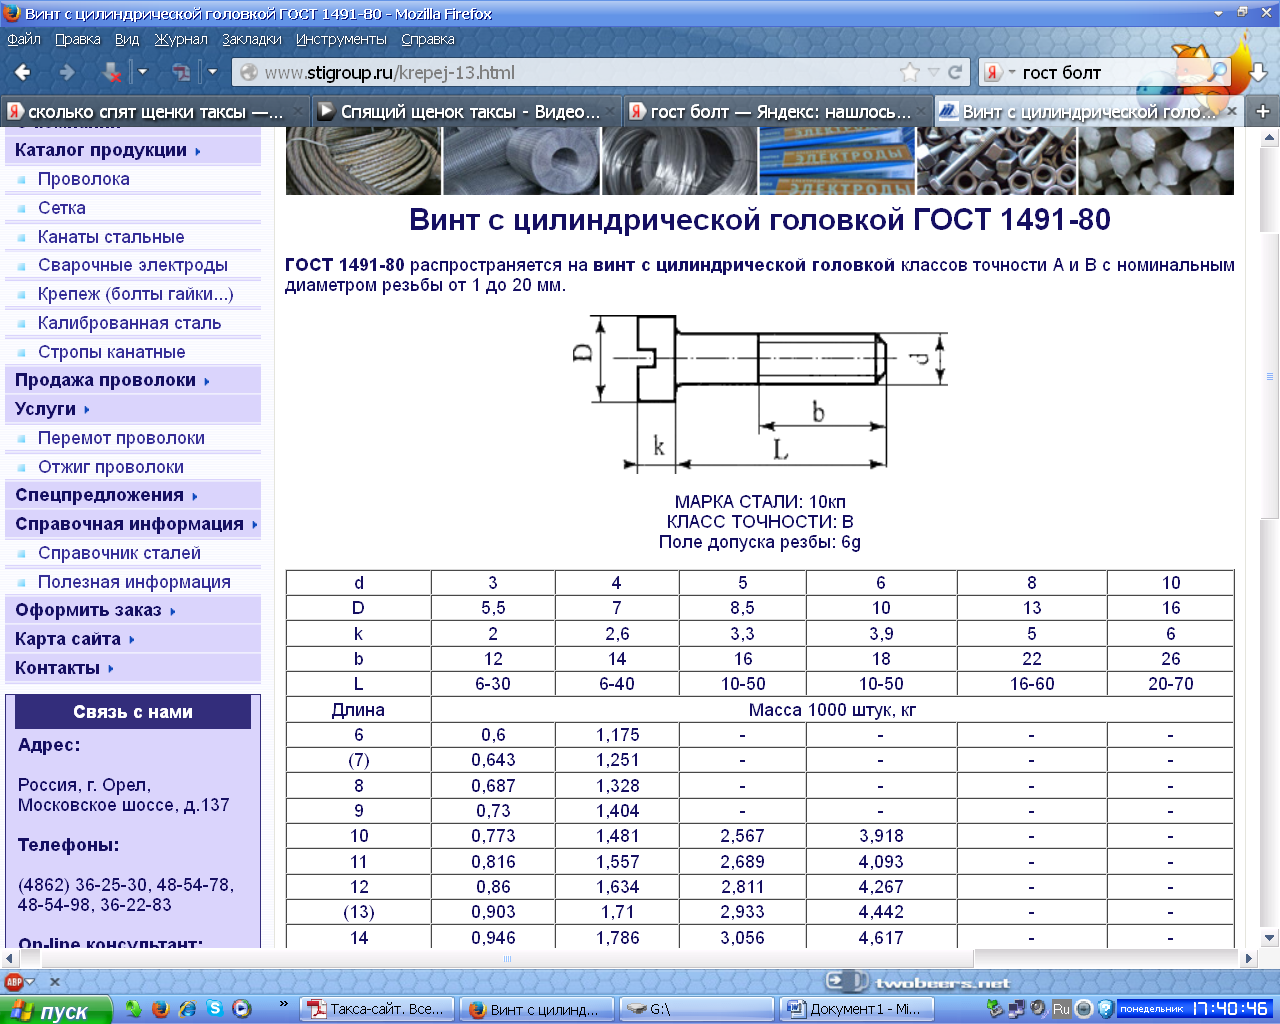The width and height of the screenshot is (1280, 1024).
Task: Click the horizontal scrollbar right arrow
Action: pyautogui.click(x=1248, y=958)
